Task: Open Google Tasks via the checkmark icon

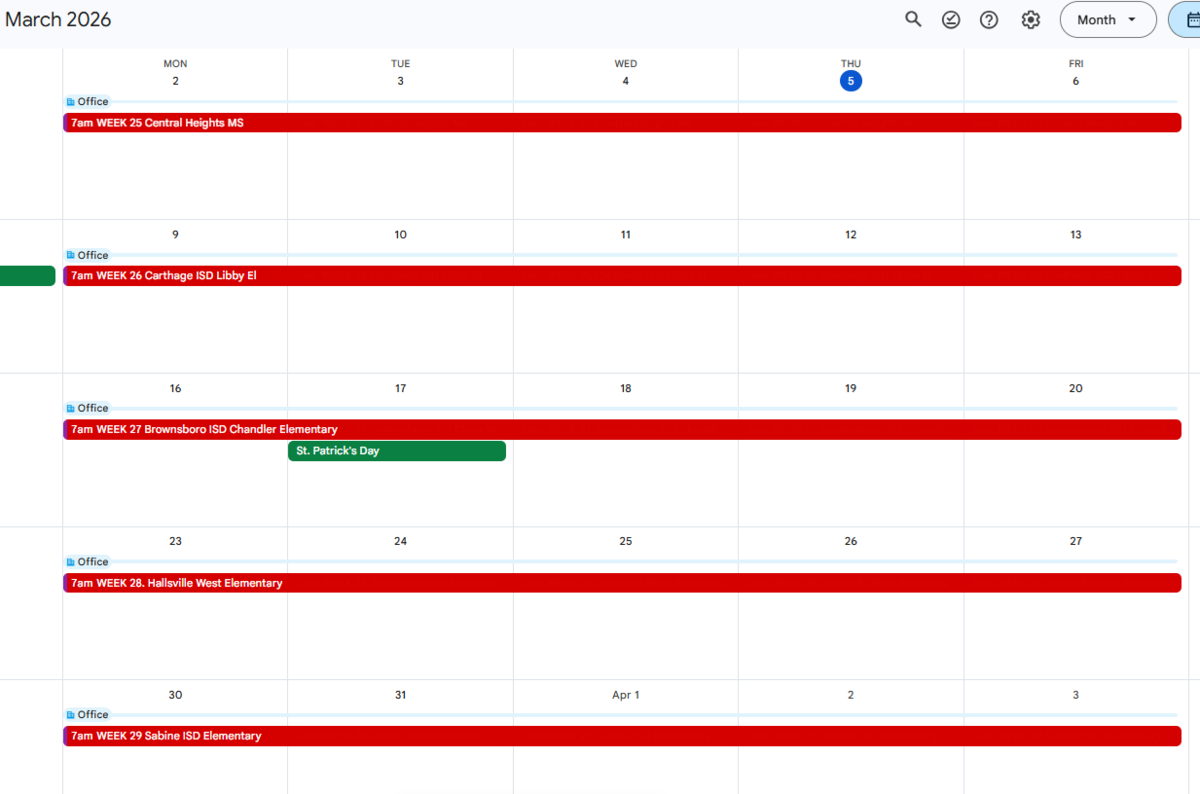Action: pos(951,19)
